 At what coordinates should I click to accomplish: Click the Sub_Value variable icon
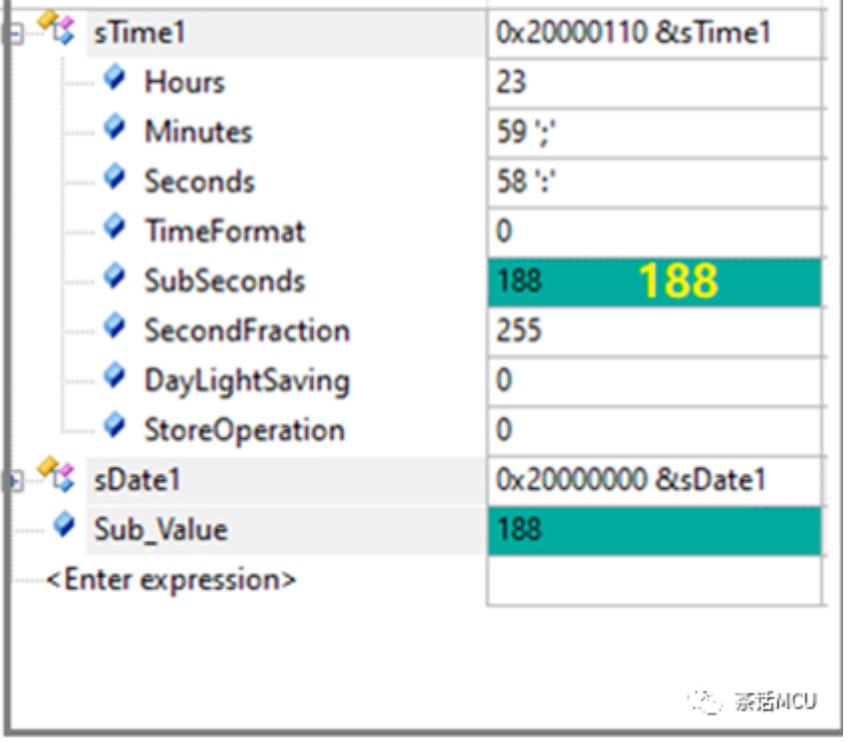pyautogui.click(x=64, y=525)
